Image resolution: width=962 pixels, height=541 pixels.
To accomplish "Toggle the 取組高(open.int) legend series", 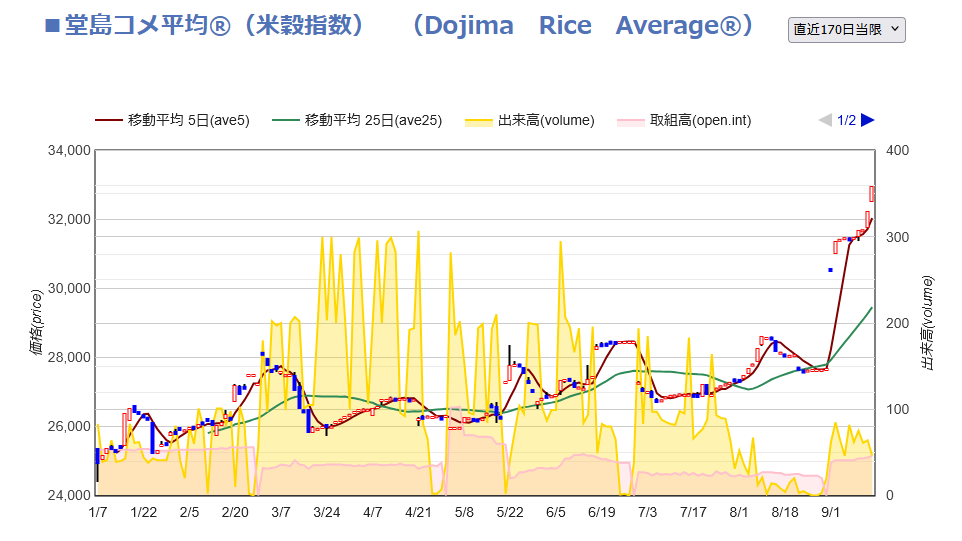I will (684, 120).
